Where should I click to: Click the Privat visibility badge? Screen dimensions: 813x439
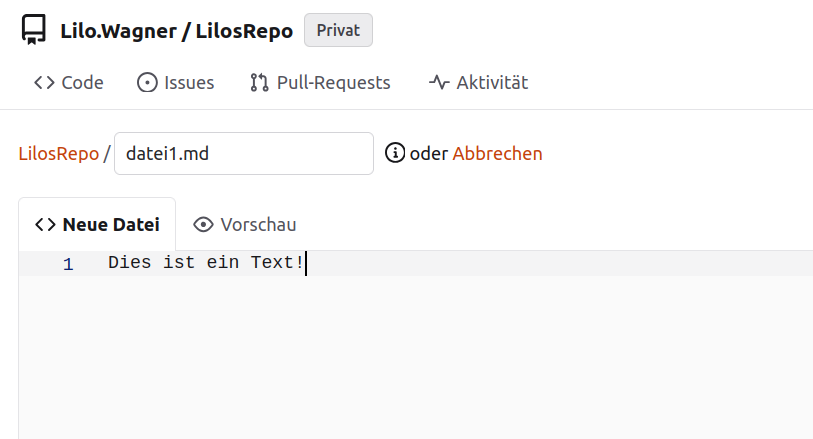338,30
